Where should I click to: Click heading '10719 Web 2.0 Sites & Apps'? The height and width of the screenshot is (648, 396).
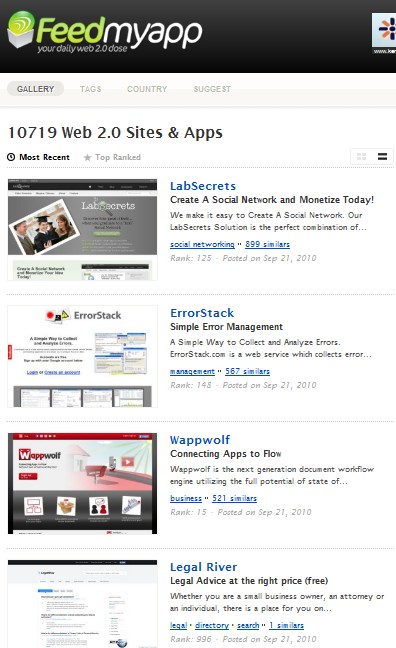click(x=115, y=133)
